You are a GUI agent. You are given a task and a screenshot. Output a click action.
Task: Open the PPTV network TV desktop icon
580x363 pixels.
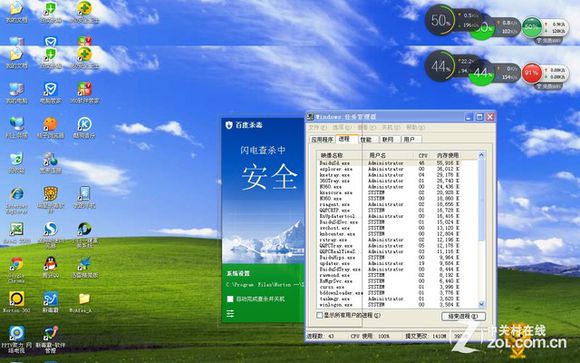point(16,333)
